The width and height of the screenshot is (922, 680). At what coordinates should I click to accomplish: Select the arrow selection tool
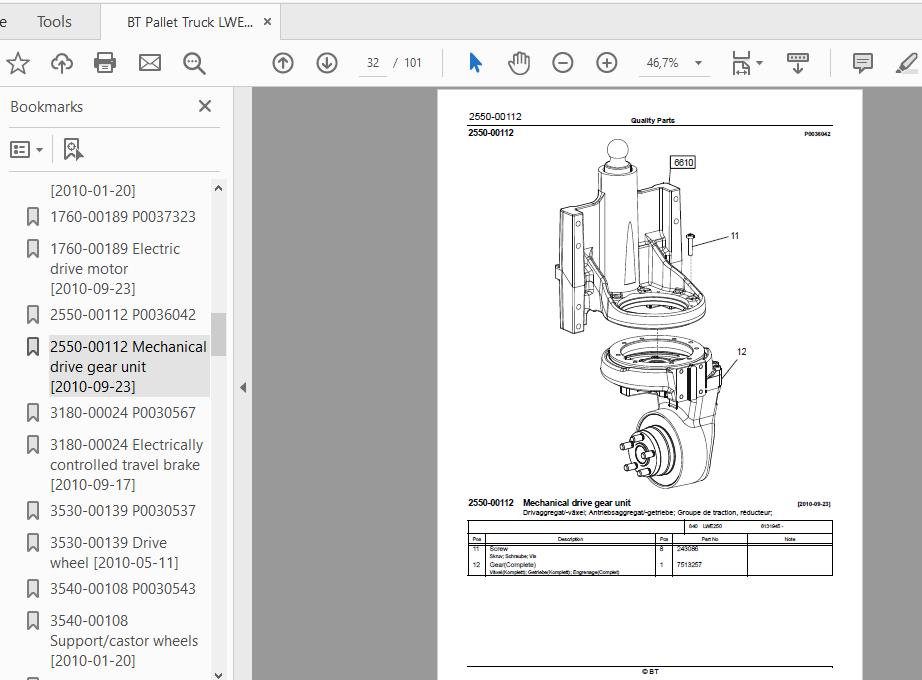coord(475,63)
